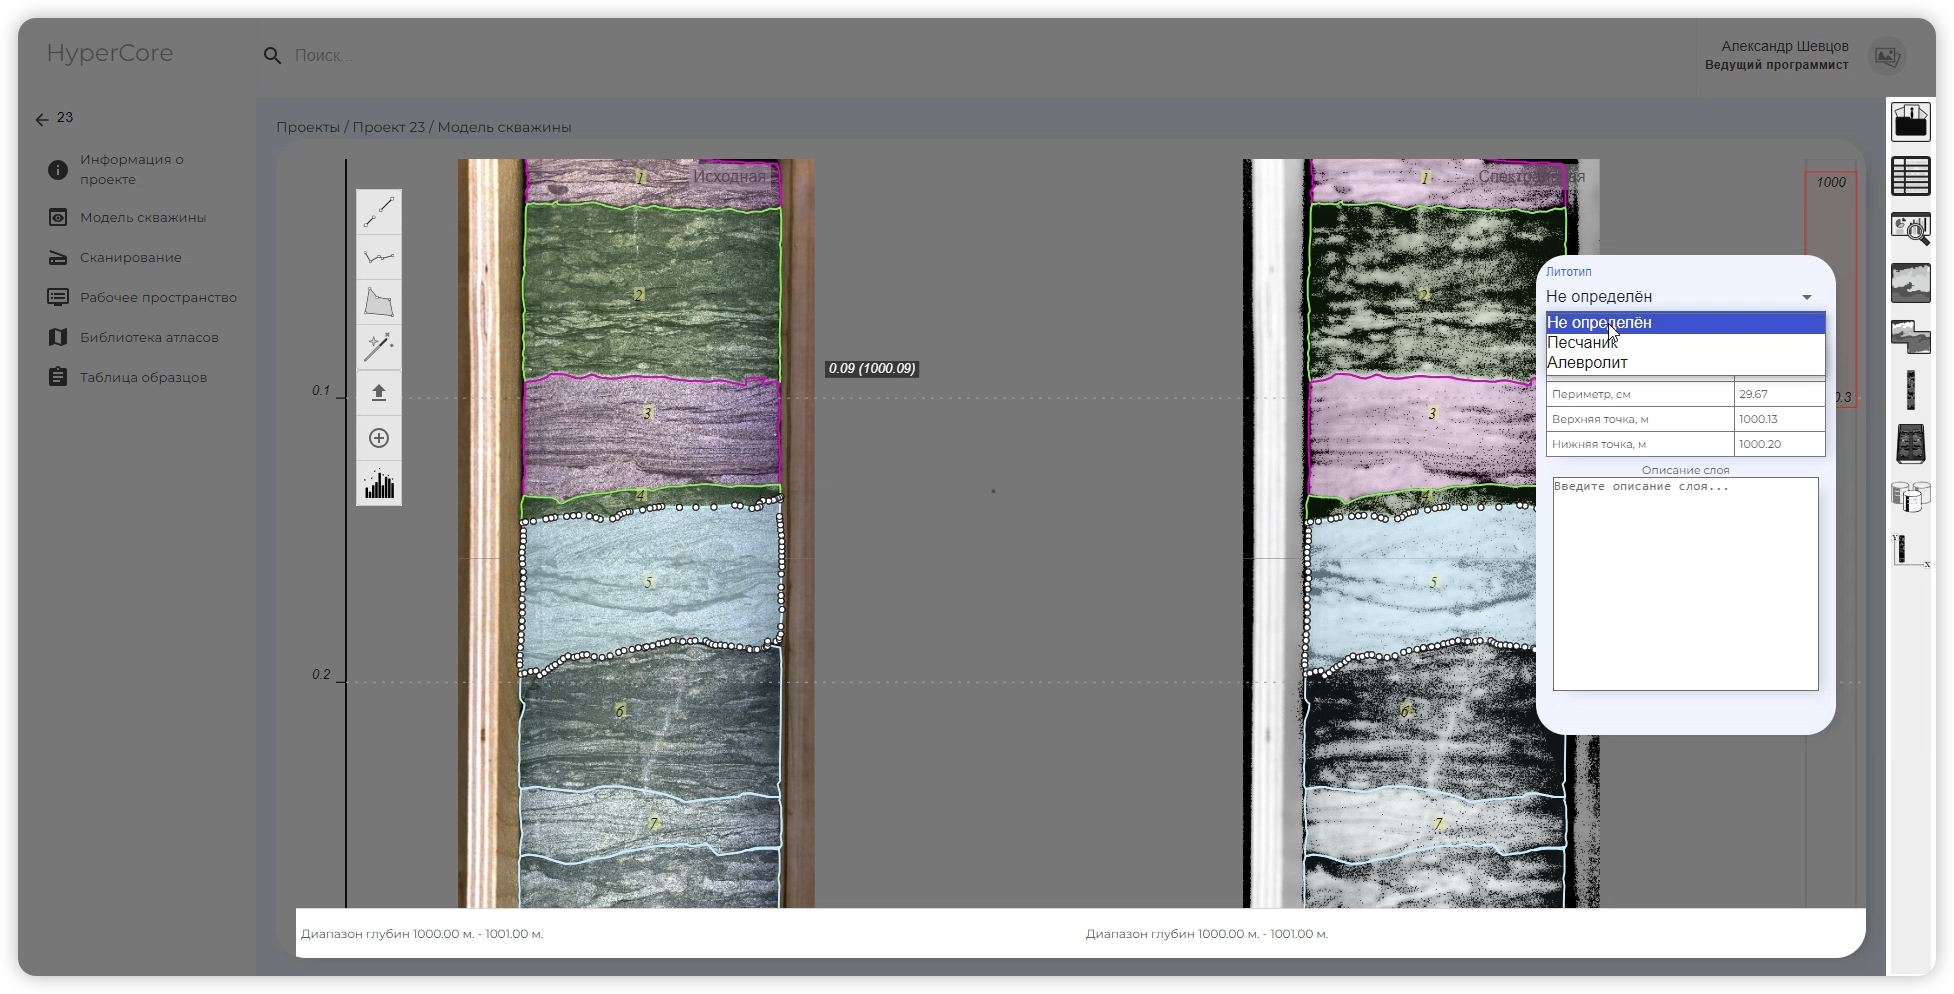The height and width of the screenshot is (994, 1954).
Task: Click the stacked segmentation maps icon
Action: point(1910,337)
